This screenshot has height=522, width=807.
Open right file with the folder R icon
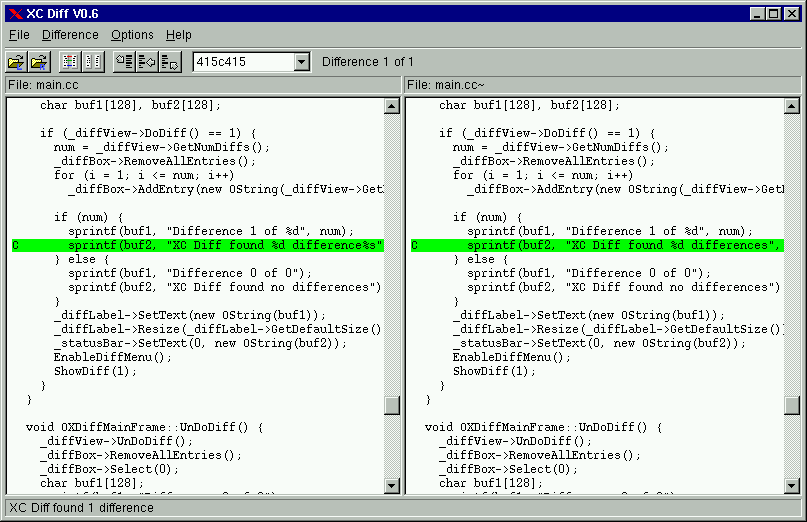39,62
